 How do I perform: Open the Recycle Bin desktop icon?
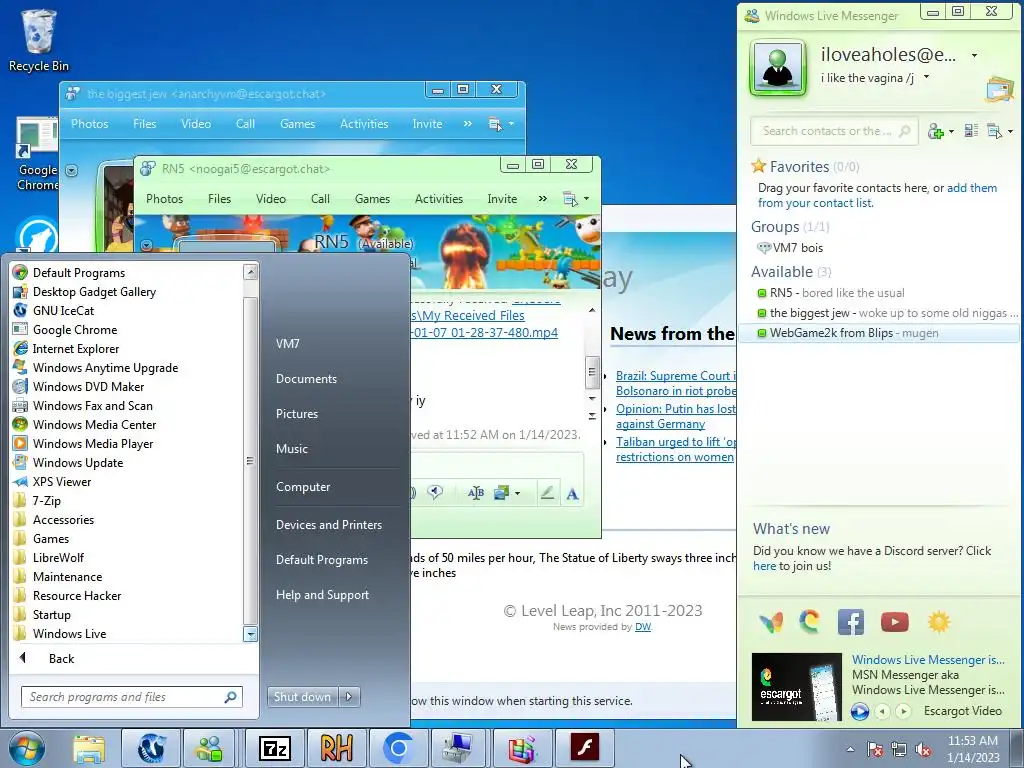click(39, 40)
